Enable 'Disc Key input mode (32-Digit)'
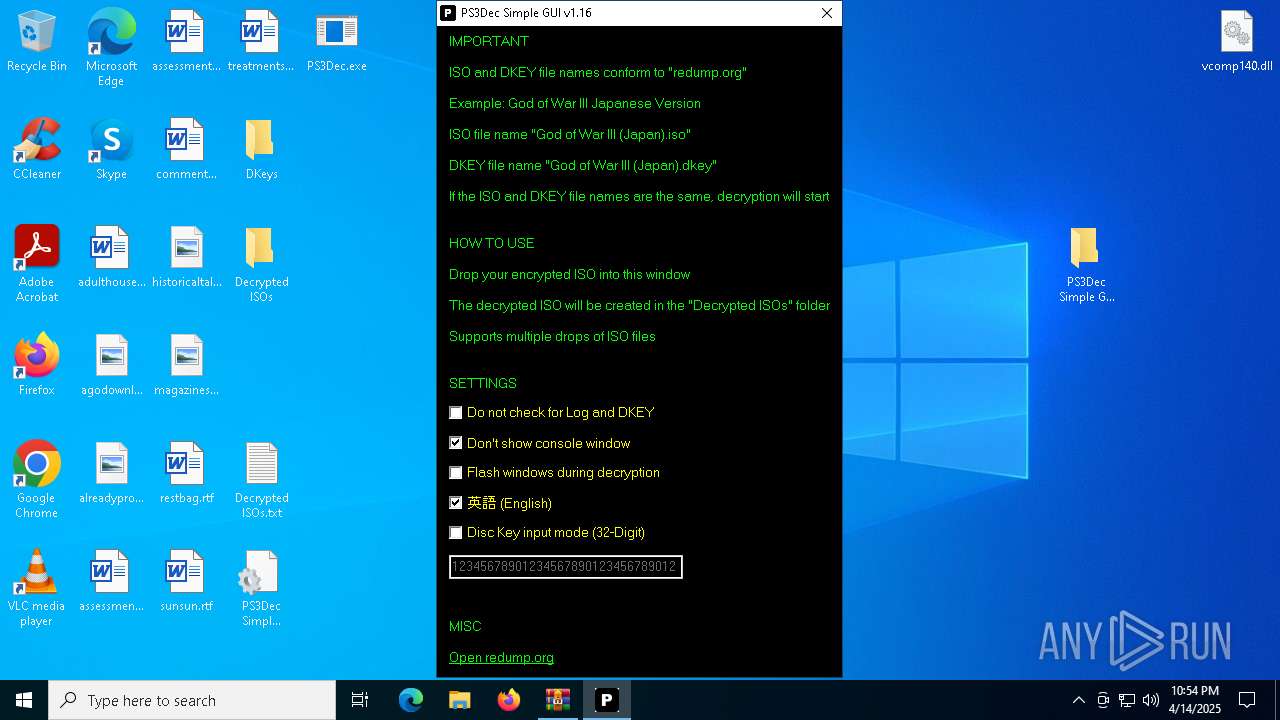This screenshot has height=720, width=1280. [456, 532]
